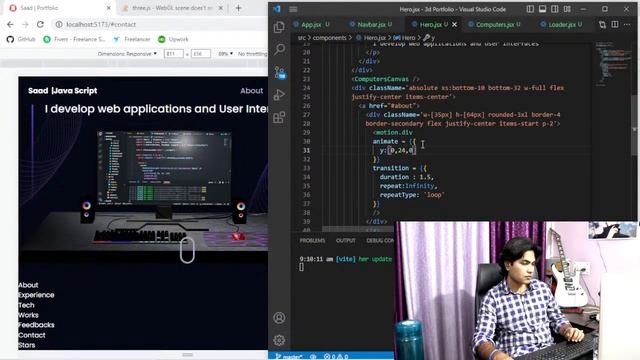This screenshot has width=640, height=360.
Task: Click the Saad JavaScript logo text
Action: pyautogui.click(x=62, y=91)
